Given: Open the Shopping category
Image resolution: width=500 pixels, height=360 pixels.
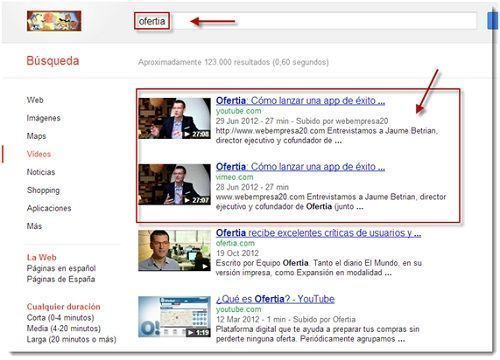Looking at the screenshot, I should coord(43,190).
